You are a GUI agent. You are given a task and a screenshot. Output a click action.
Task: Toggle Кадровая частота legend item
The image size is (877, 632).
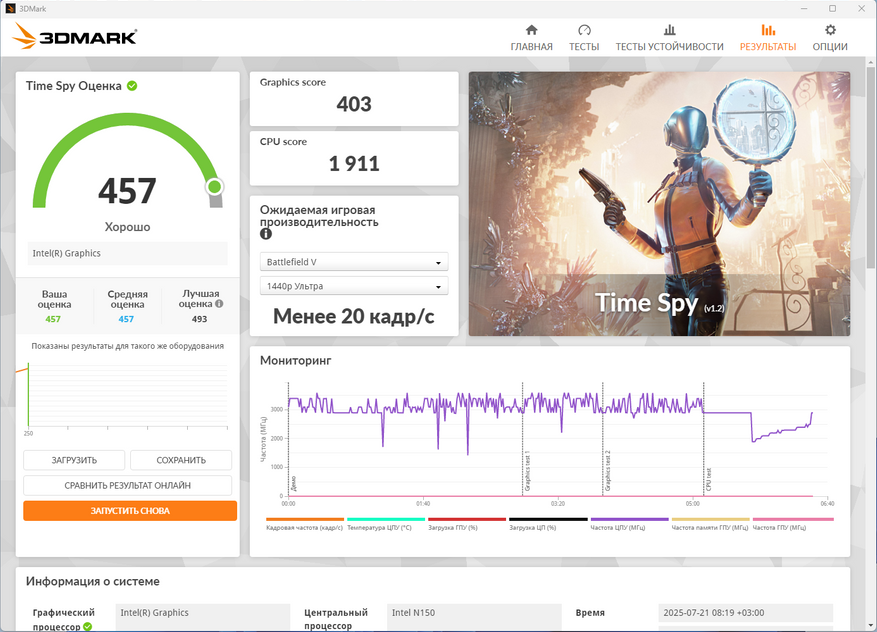[x=304, y=525]
